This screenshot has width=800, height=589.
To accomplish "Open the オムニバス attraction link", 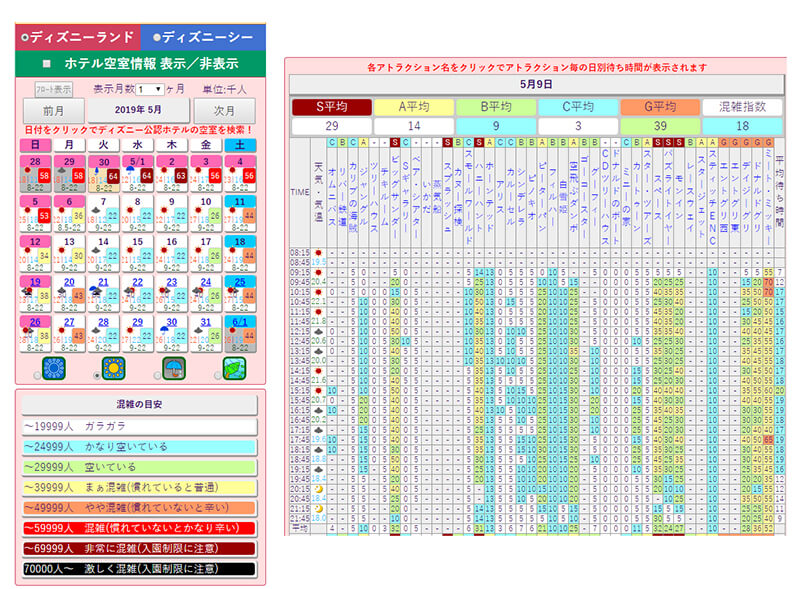I will (x=332, y=196).
